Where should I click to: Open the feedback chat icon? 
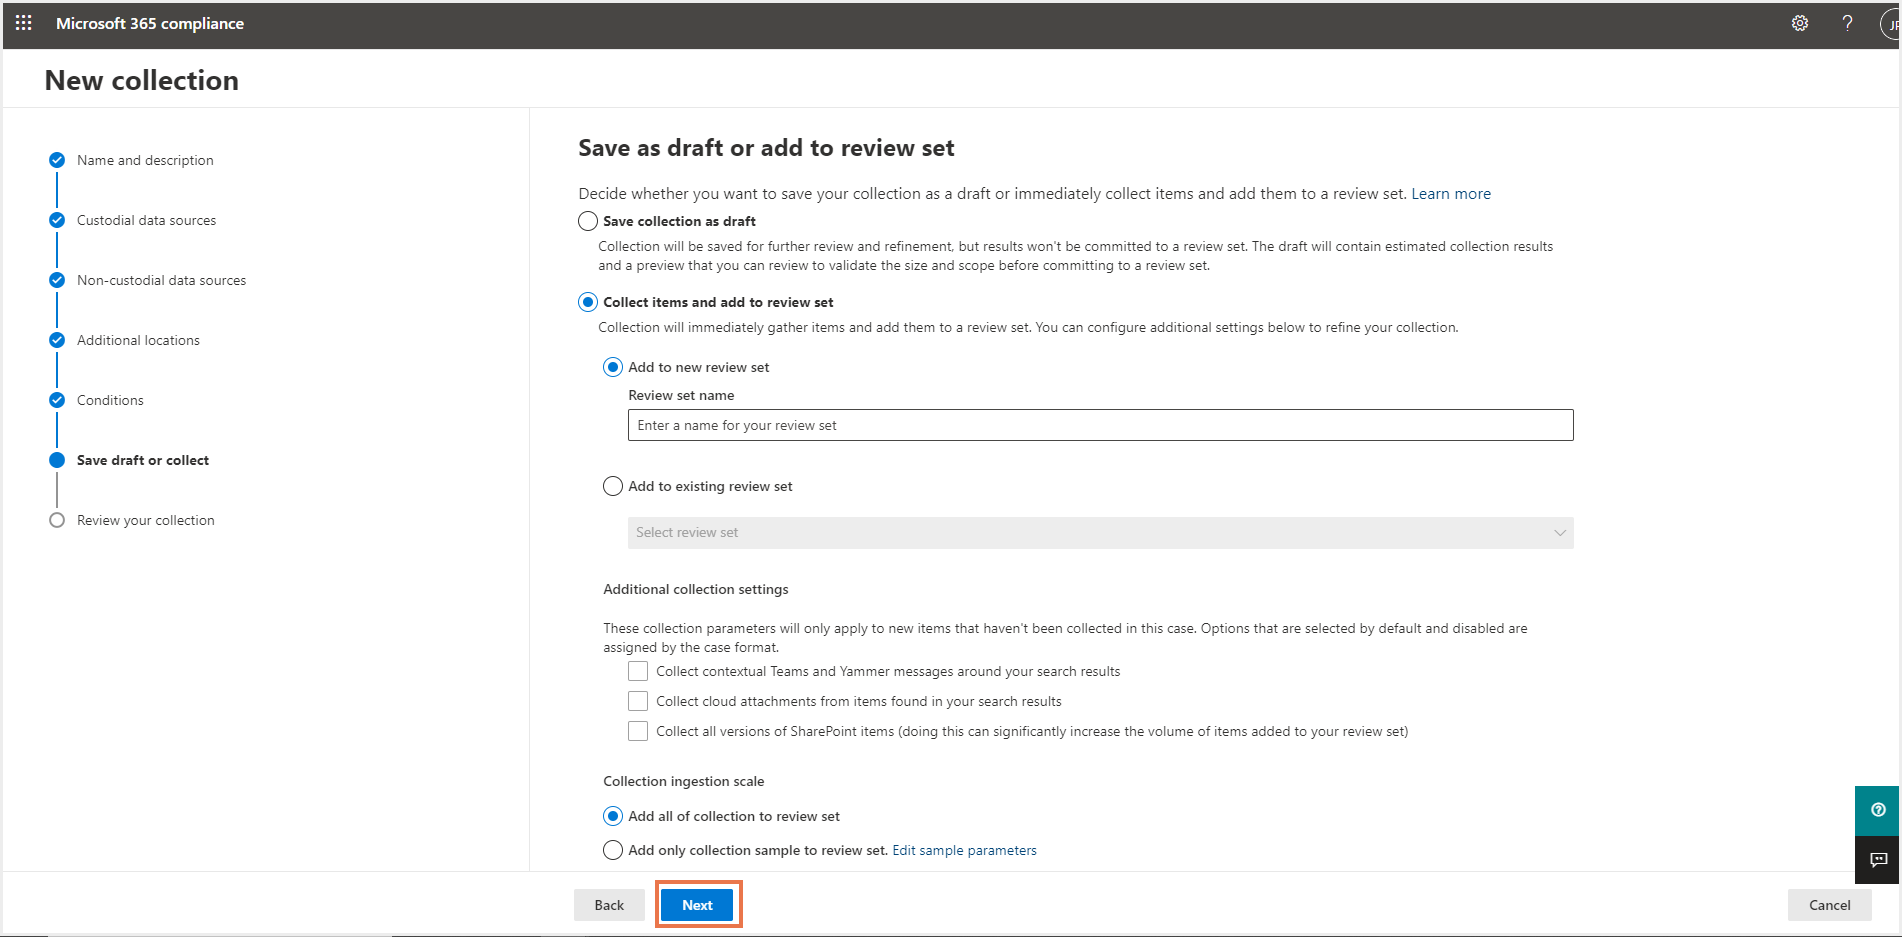pyautogui.click(x=1877, y=860)
